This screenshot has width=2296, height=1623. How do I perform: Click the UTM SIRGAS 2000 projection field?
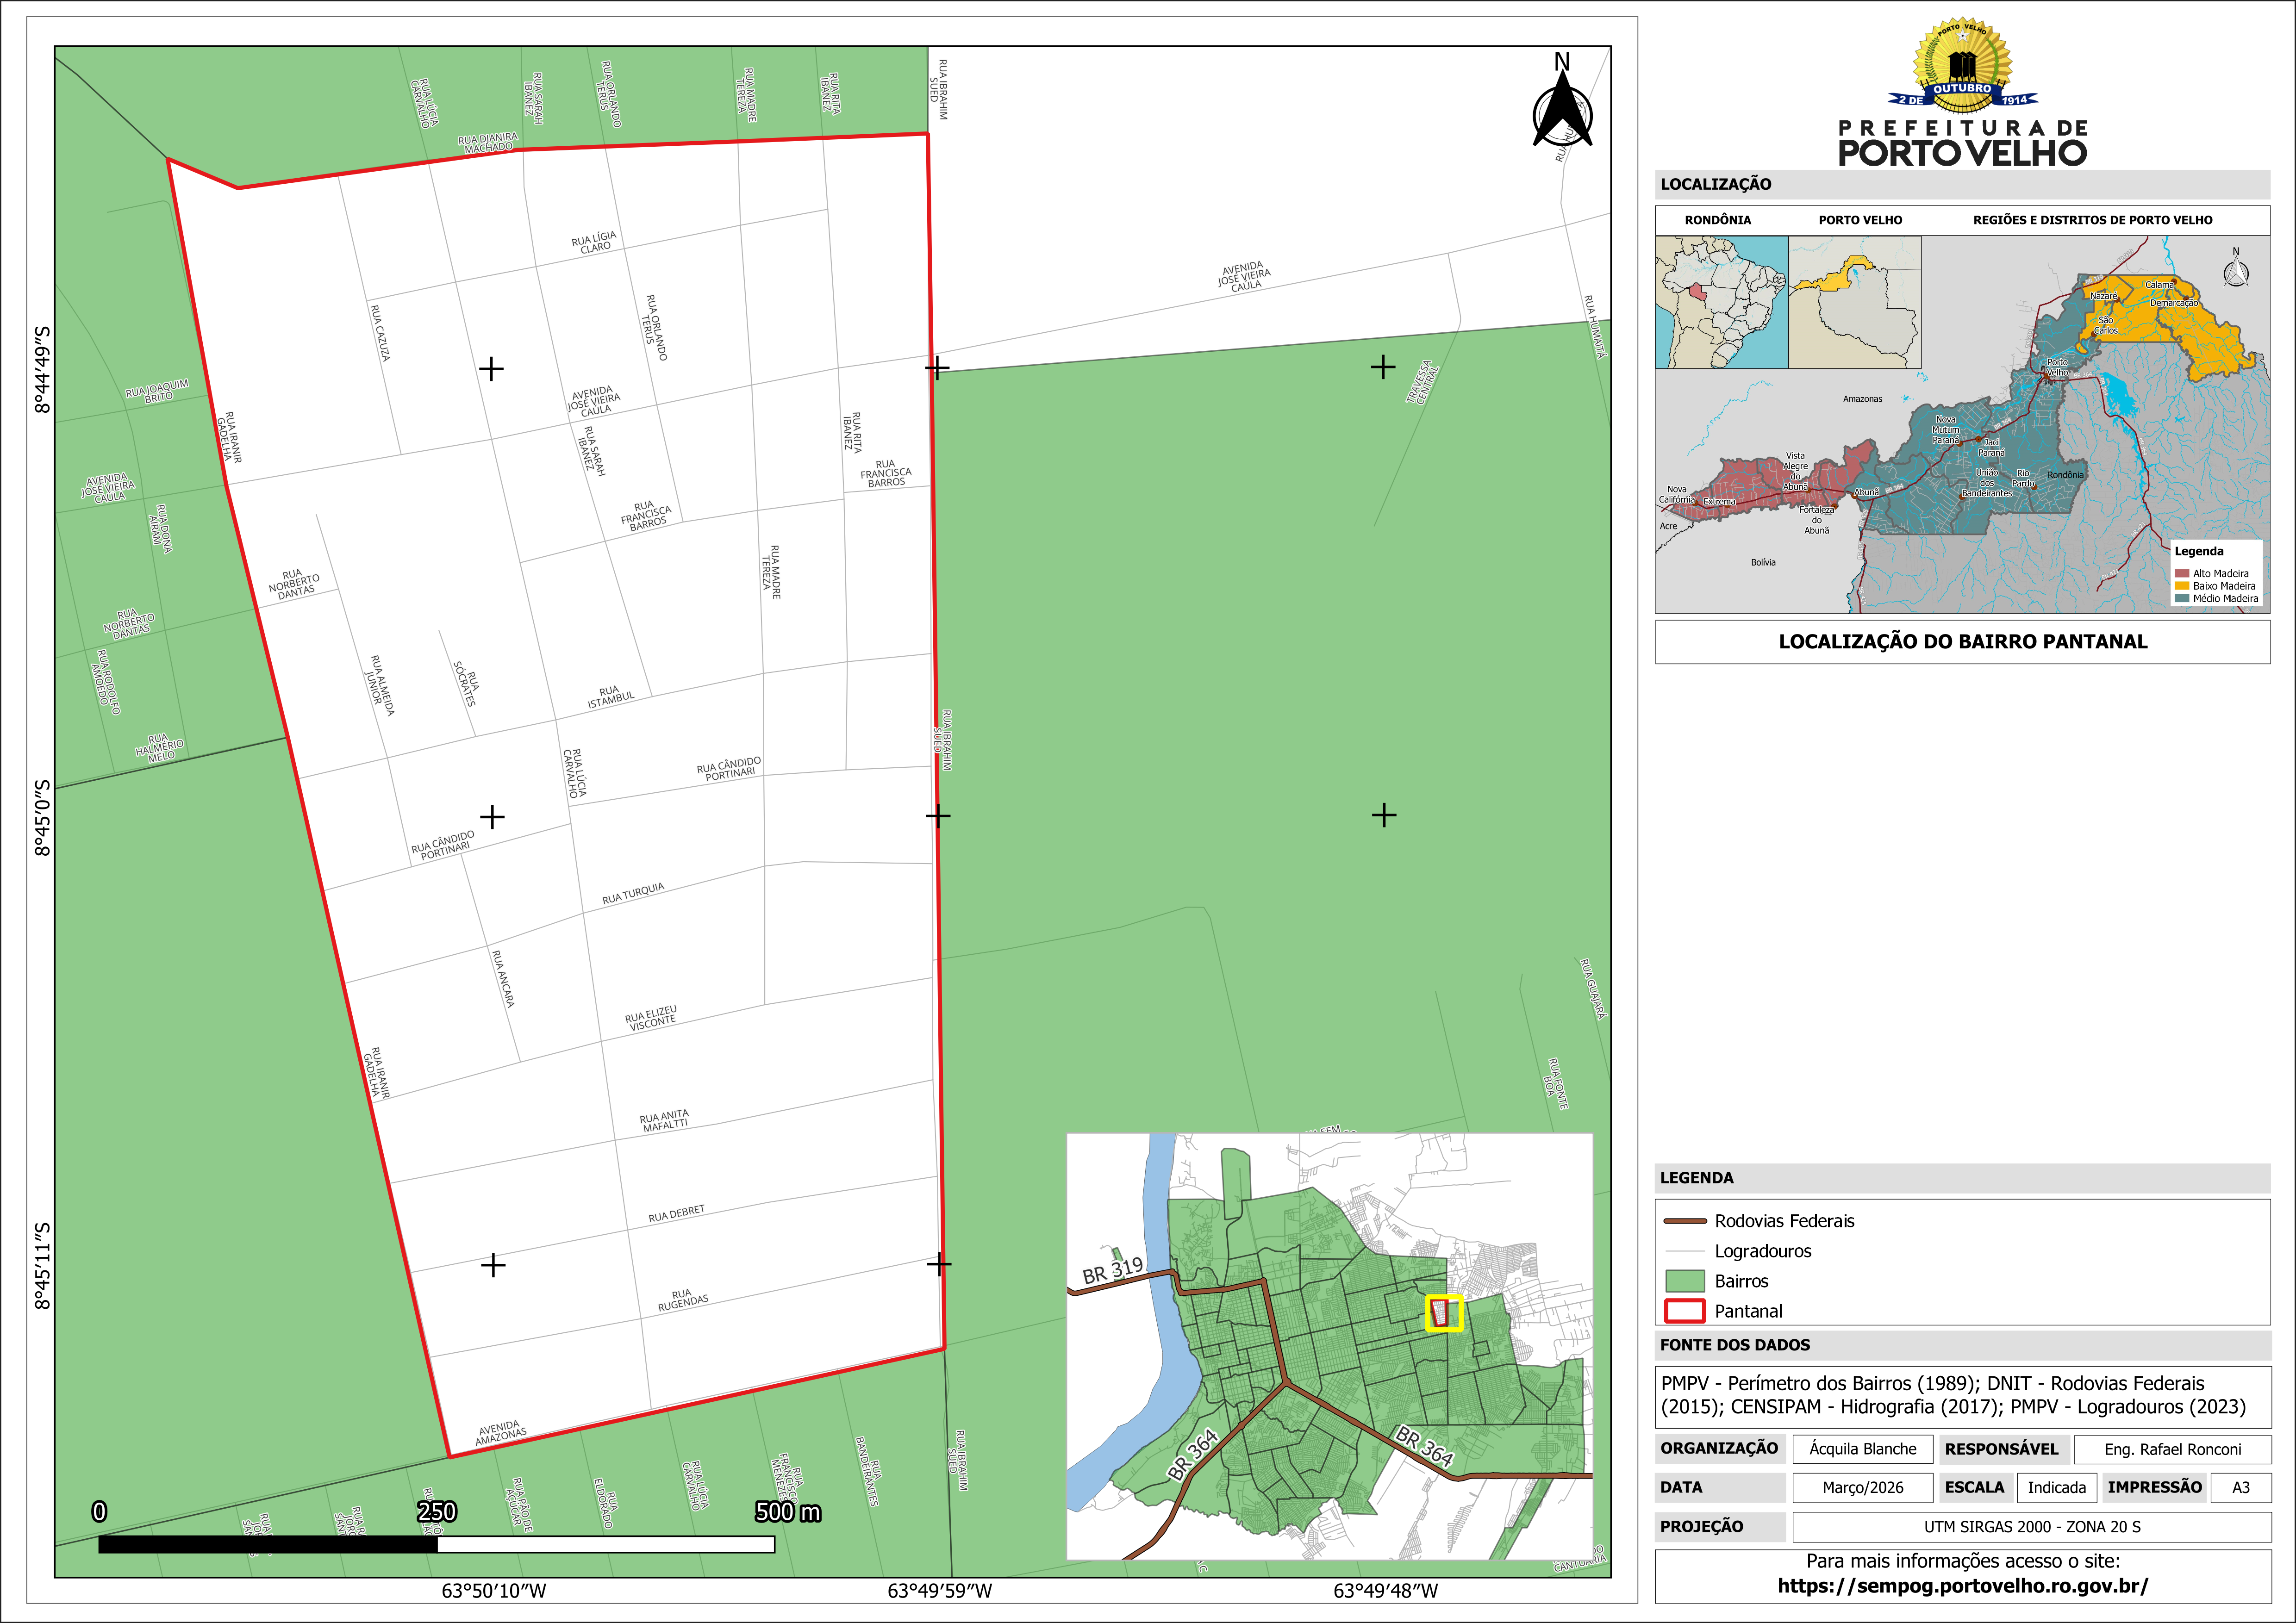click(2031, 1527)
